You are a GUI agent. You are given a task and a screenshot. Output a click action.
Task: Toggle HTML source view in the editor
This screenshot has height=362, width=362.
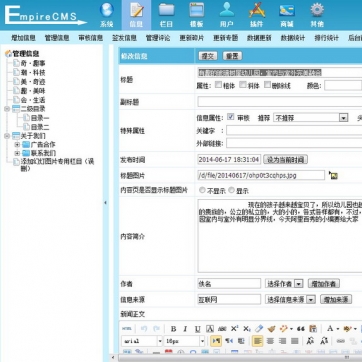[126, 329]
